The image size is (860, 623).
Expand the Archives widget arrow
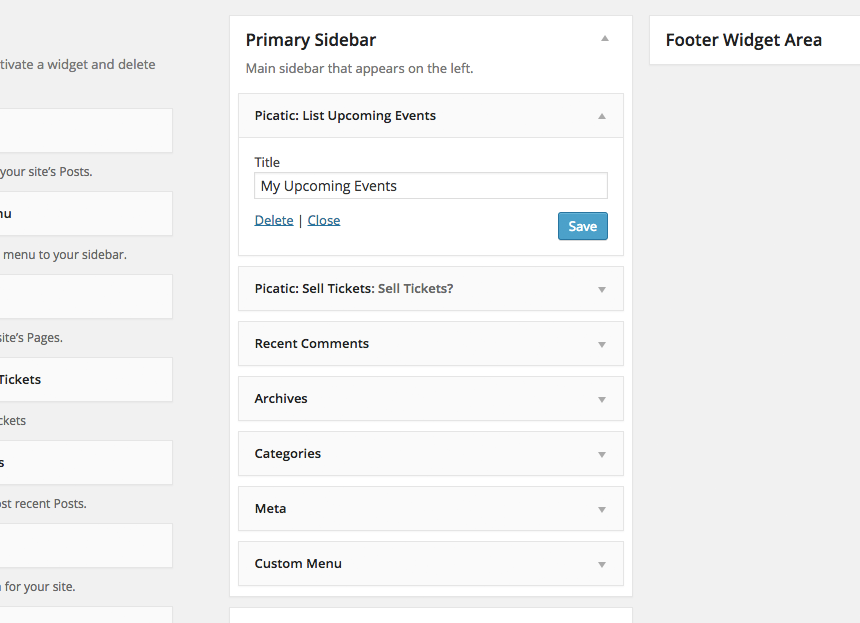[x=602, y=399]
